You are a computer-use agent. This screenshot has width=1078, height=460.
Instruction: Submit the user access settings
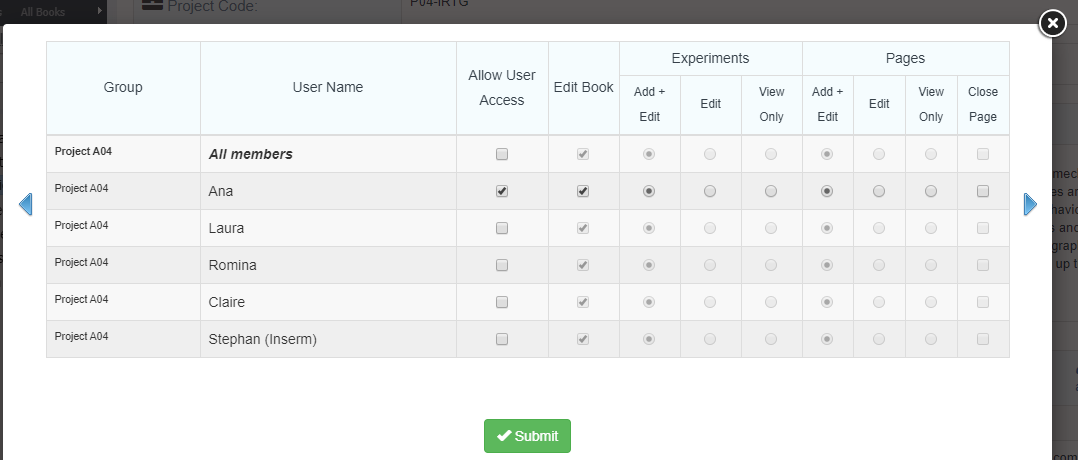tap(527, 436)
